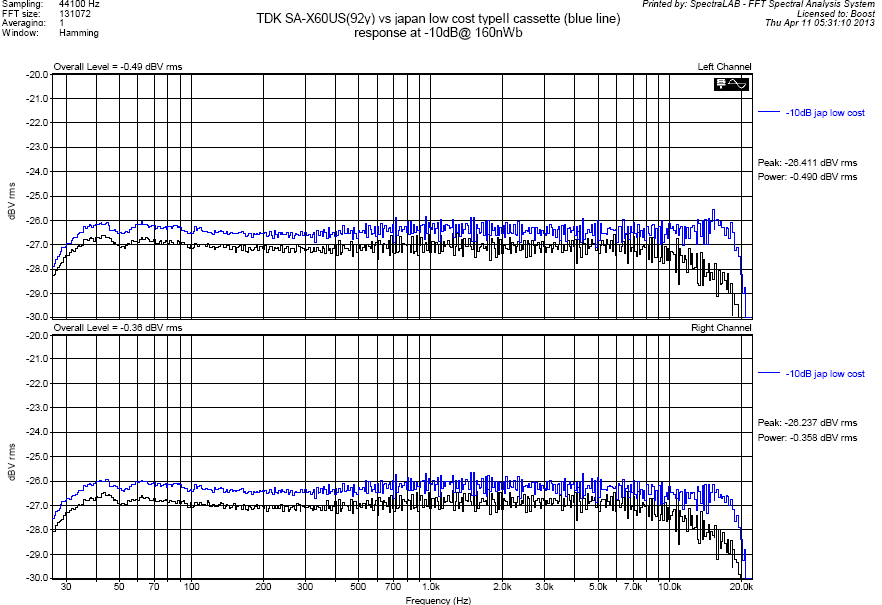Select the Right Channel "-10dB jap low cost" legend label

pyautogui.click(x=825, y=373)
